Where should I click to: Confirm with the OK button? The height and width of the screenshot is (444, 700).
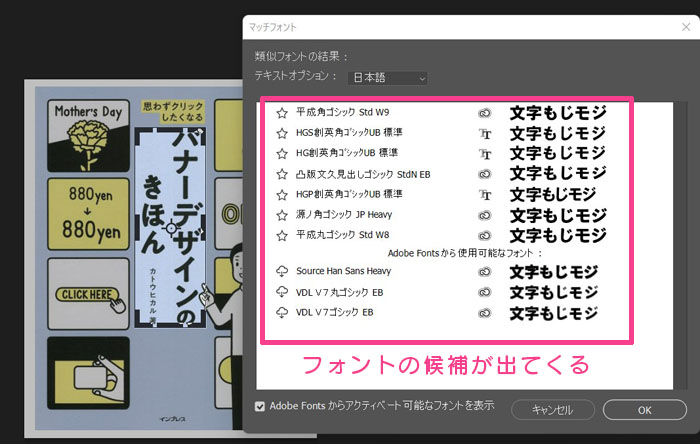(x=645, y=410)
